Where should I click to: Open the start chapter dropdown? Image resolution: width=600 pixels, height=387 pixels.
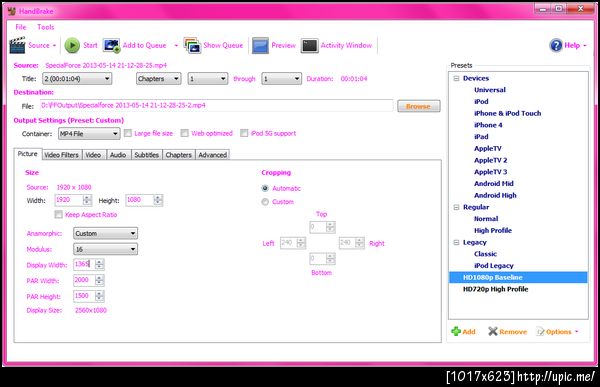[208, 79]
